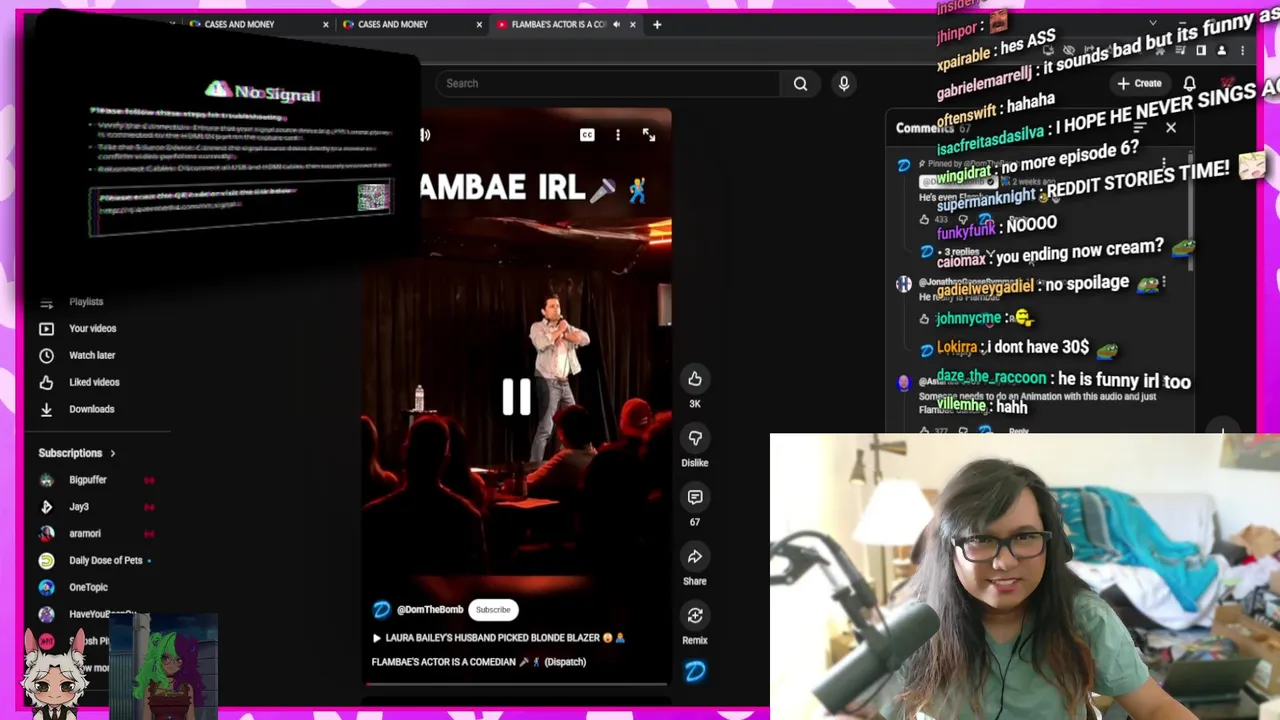Switch to the second CASES AND MONEY tab

[412, 24]
